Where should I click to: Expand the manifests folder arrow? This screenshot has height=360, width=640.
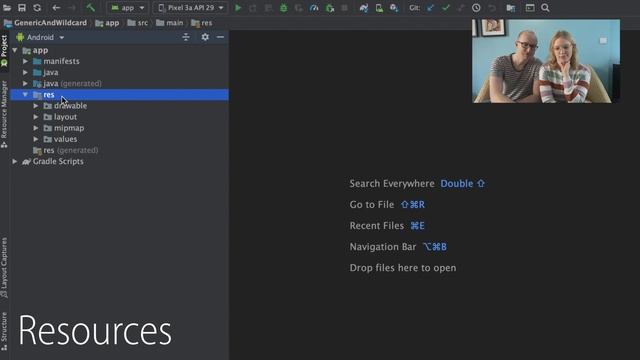point(25,61)
